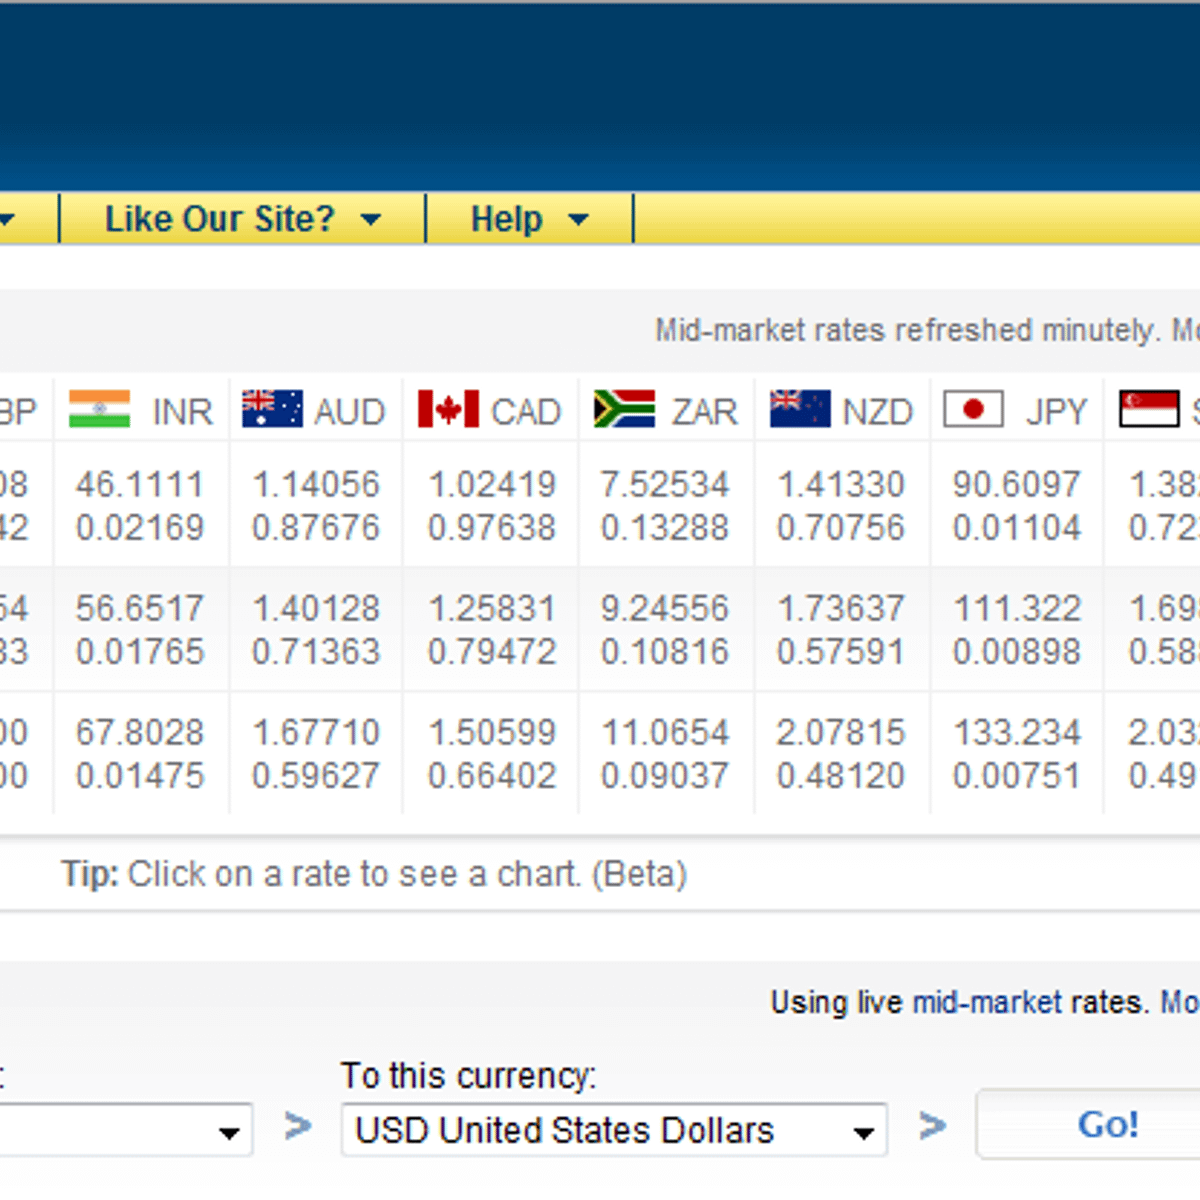This screenshot has height=1200, width=1200.
Task: Click the 0.87676 AUD inverse rate
Action: 315,527
